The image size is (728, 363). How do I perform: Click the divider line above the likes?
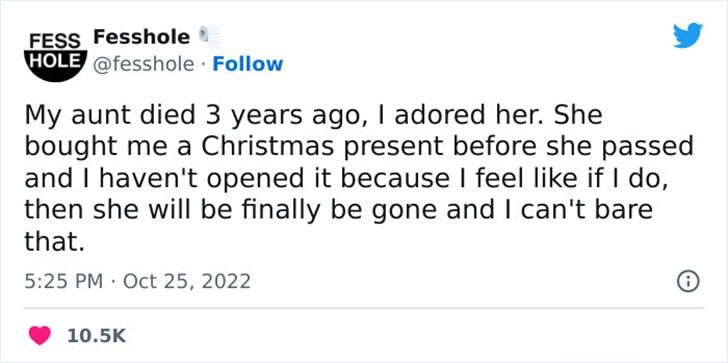pos(364,308)
